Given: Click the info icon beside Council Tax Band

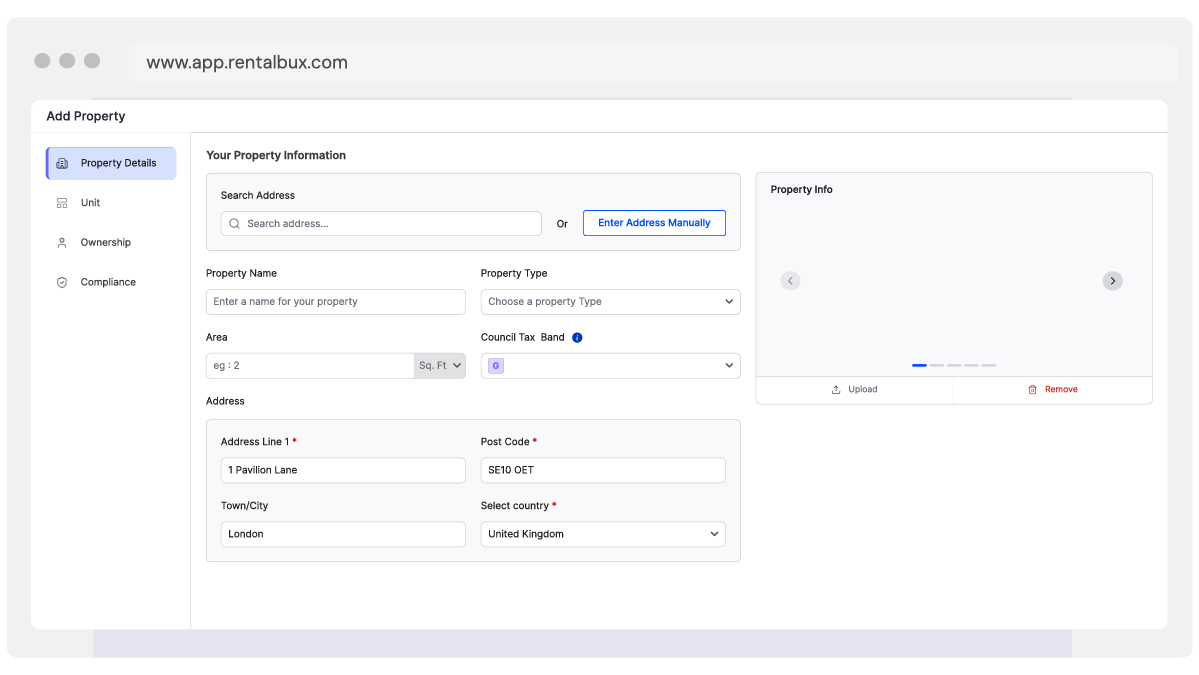Looking at the screenshot, I should (576, 337).
